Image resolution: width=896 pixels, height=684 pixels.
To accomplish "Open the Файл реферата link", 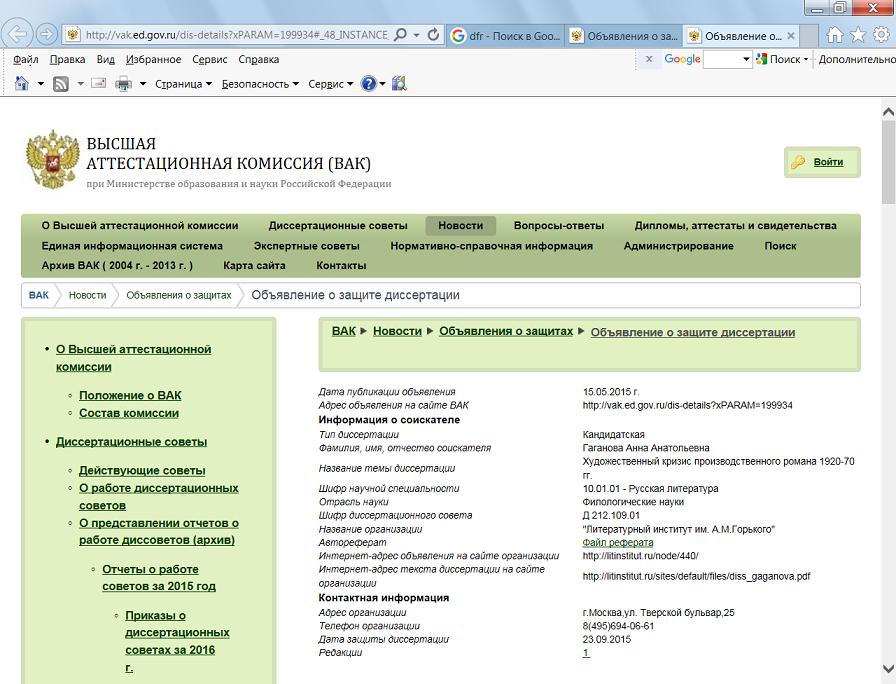I will pos(618,543).
